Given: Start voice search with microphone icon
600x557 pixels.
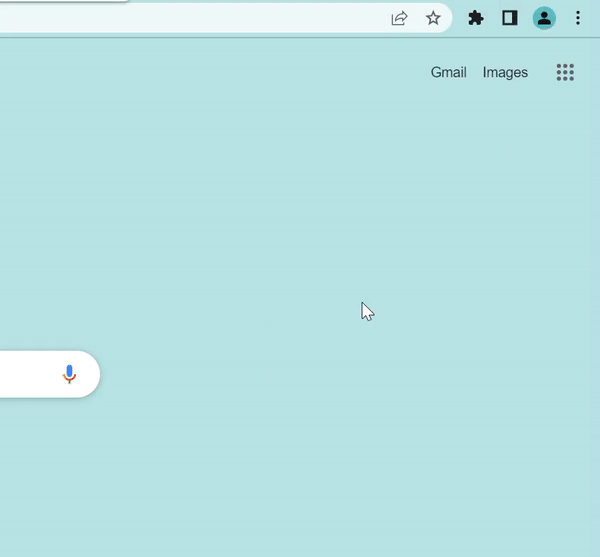Looking at the screenshot, I should point(69,374).
